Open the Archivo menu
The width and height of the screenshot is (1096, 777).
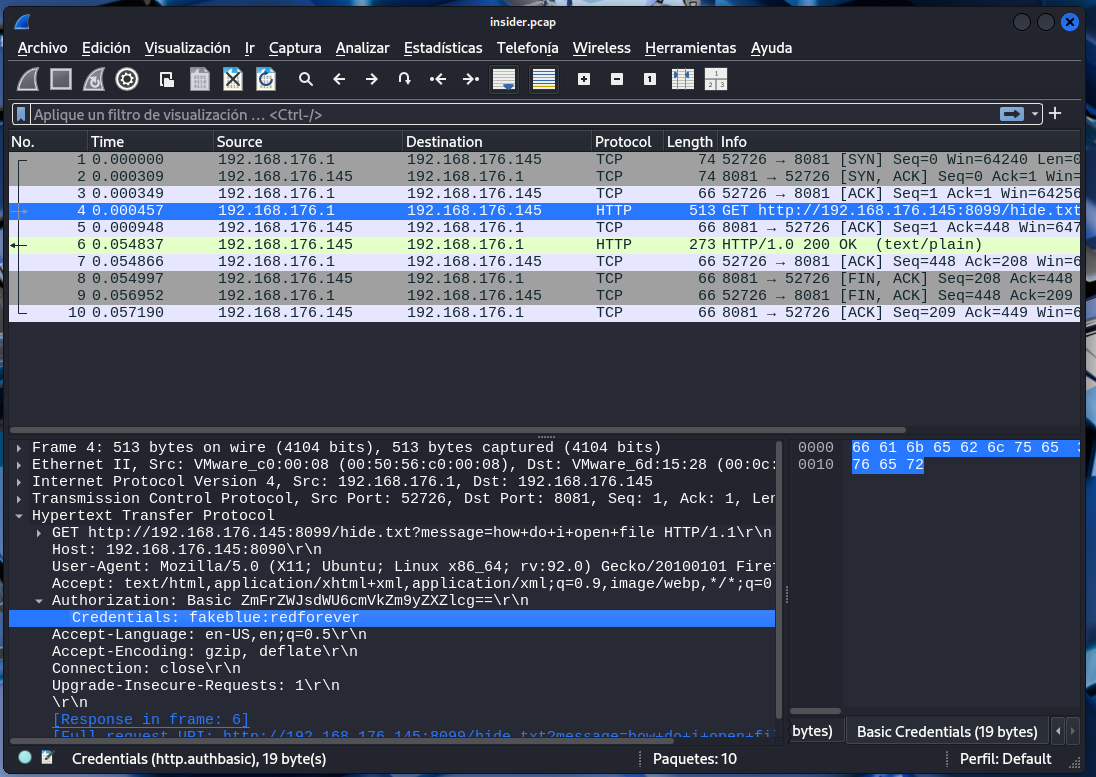click(43, 48)
